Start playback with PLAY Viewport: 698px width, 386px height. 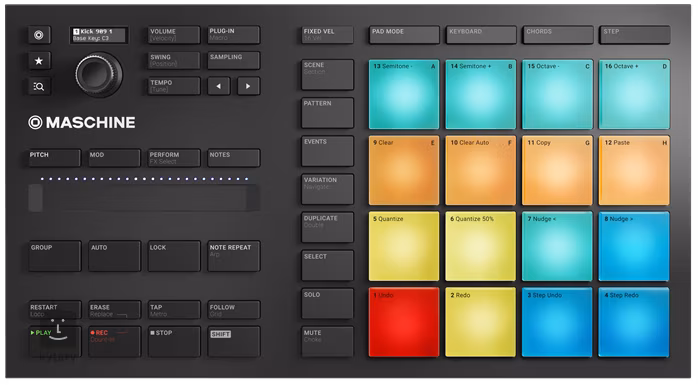pos(55,342)
